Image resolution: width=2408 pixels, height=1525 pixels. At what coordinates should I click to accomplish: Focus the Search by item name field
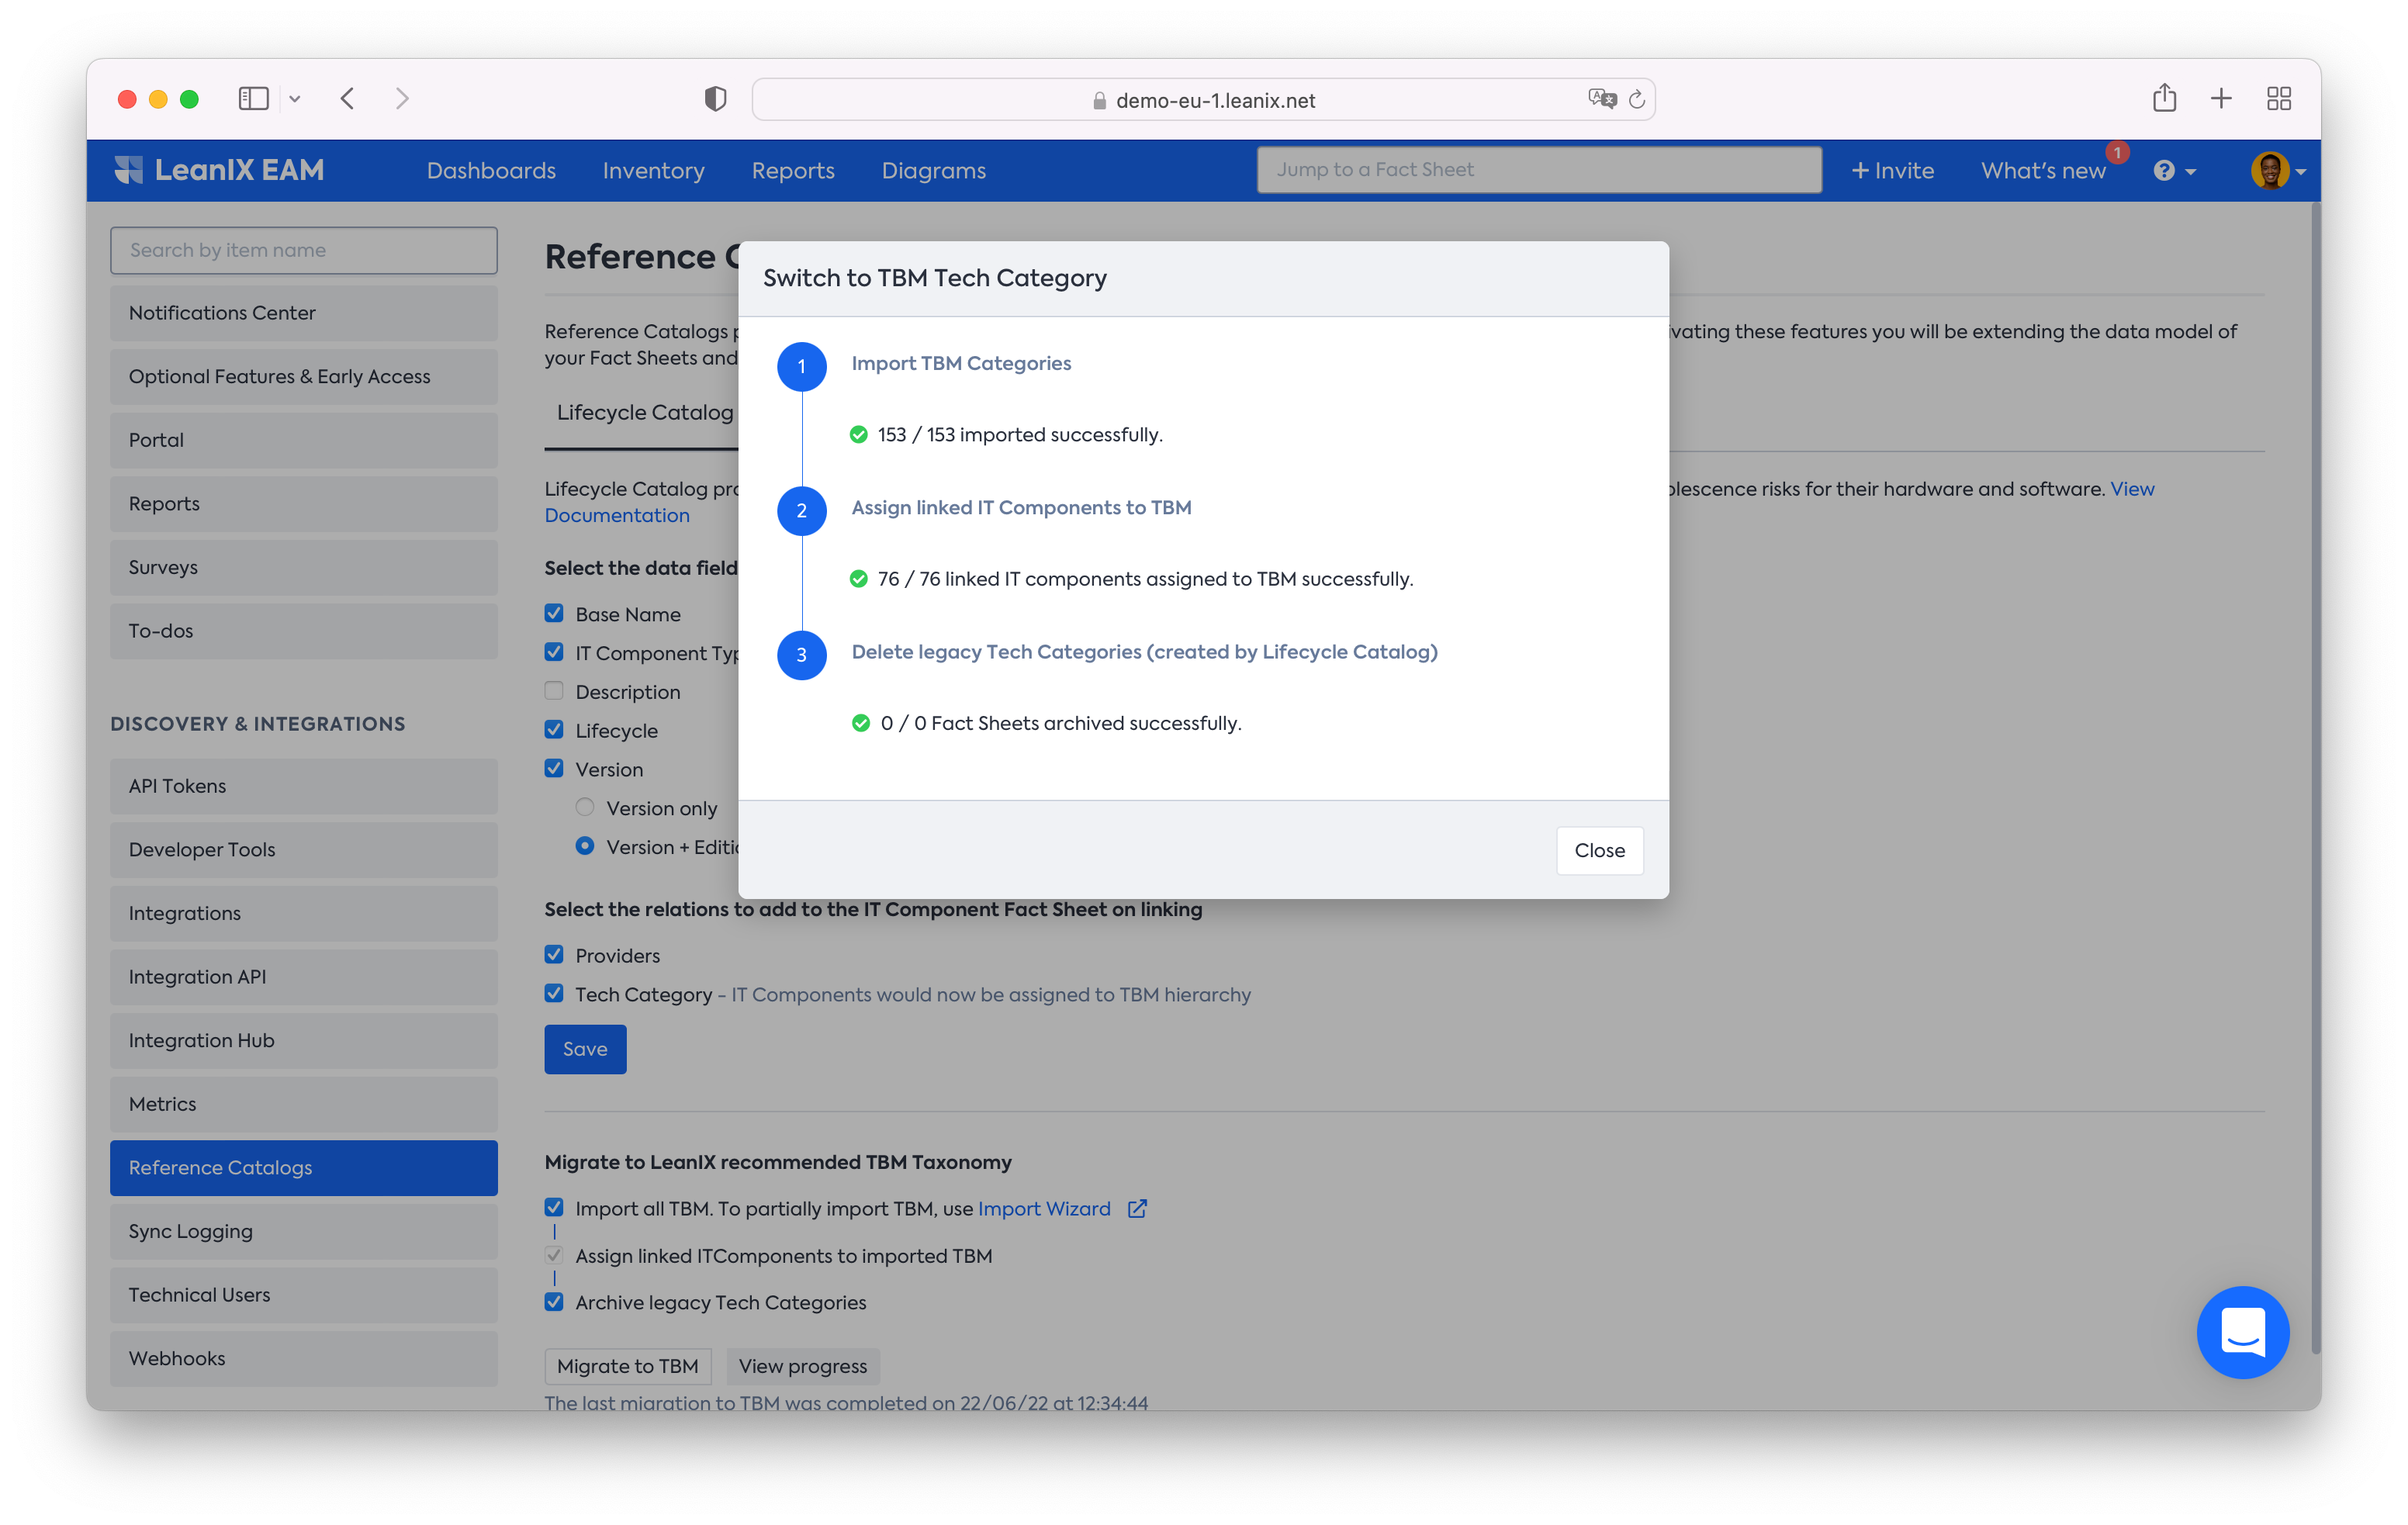(x=304, y=250)
